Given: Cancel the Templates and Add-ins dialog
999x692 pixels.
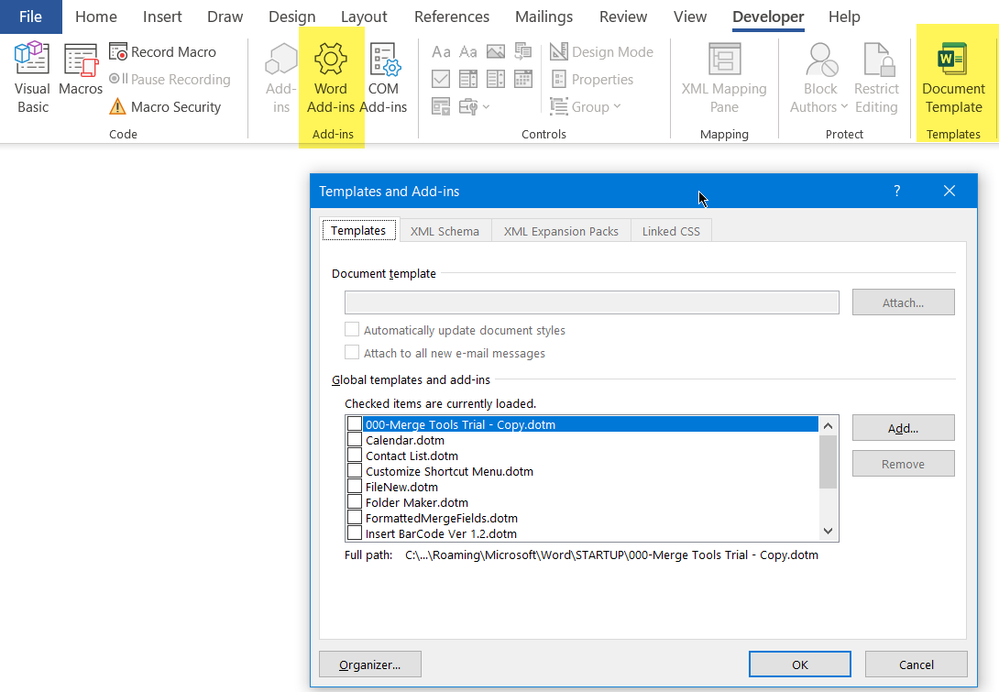Looking at the screenshot, I should pos(916,665).
